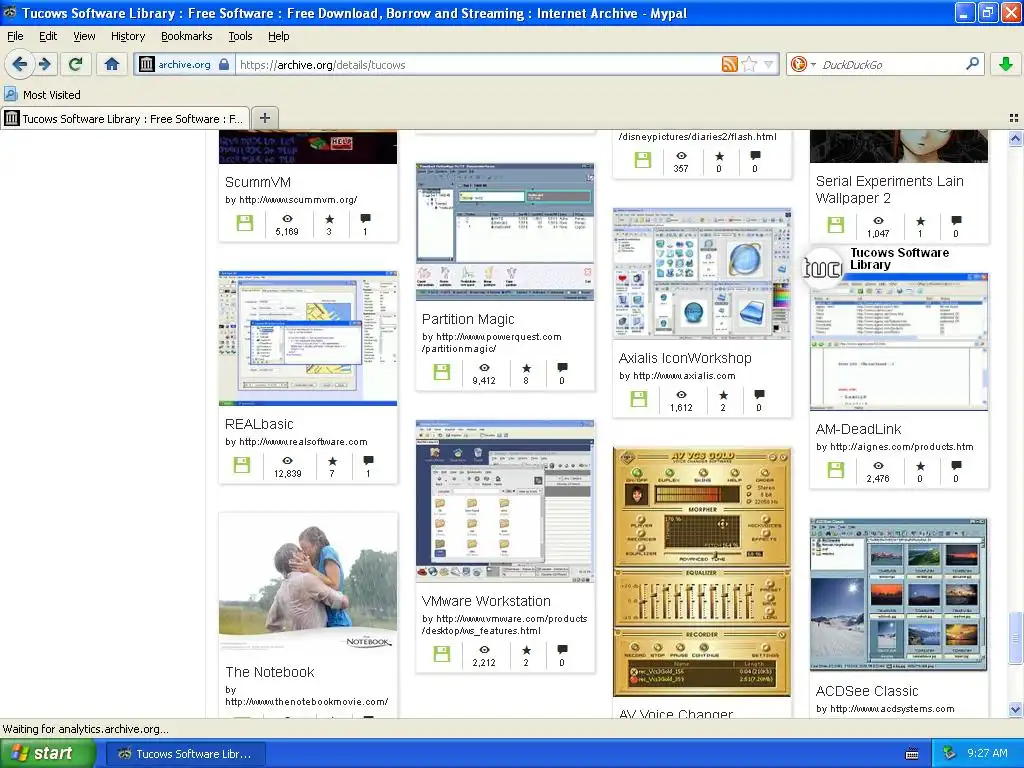Click the URL address field
Screen dimensions: 1024x768
(479, 64)
